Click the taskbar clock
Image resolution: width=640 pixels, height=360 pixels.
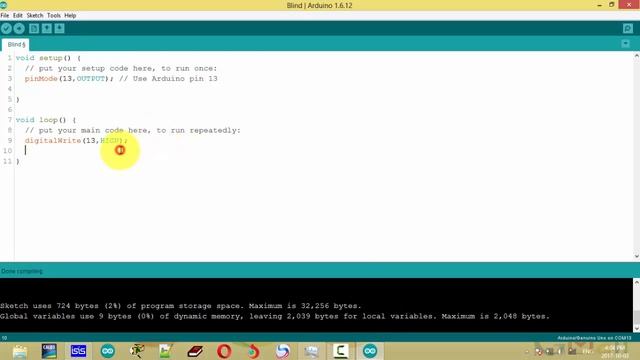(x=614, y=352)
